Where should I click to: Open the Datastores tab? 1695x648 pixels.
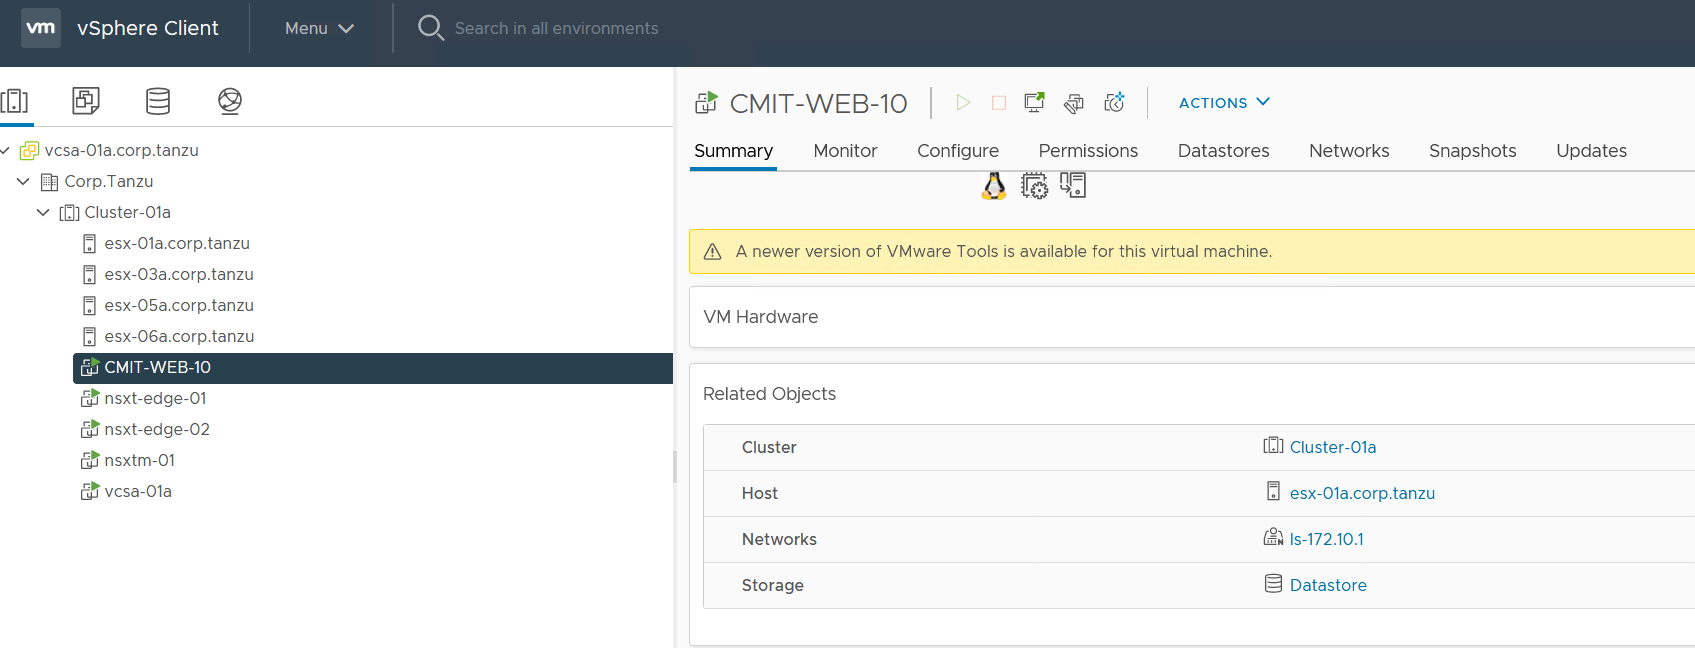pos(1223,151)
